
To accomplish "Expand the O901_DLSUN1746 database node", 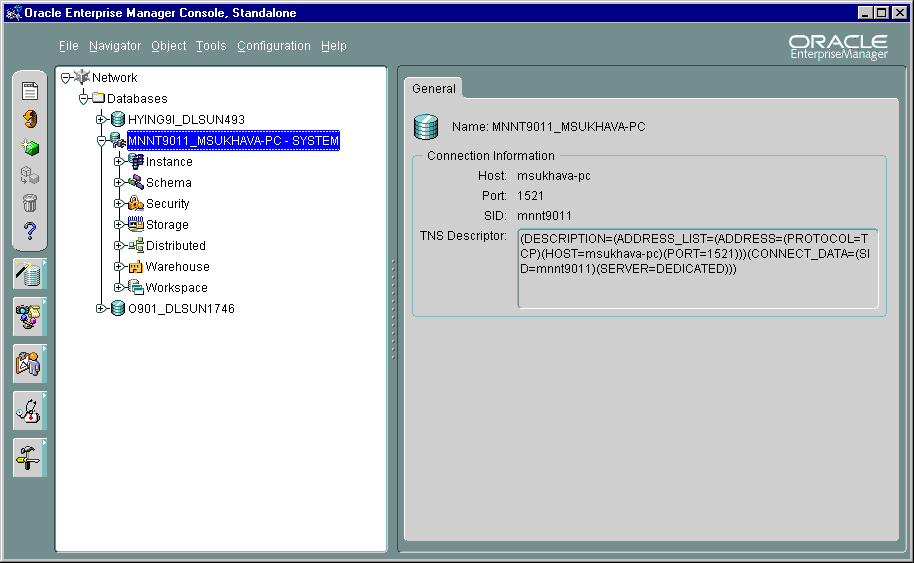I will point(101,308).
